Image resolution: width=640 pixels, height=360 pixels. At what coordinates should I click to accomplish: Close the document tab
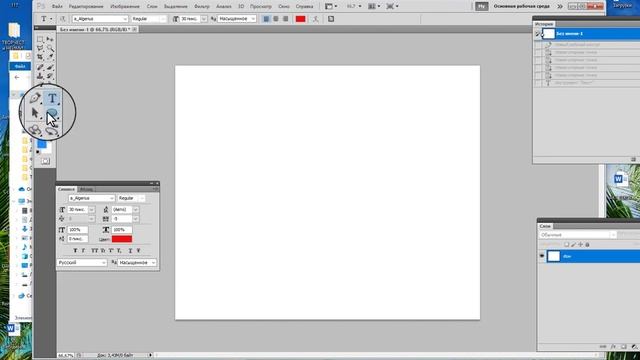pyautogui.click(x=134, y=29)
